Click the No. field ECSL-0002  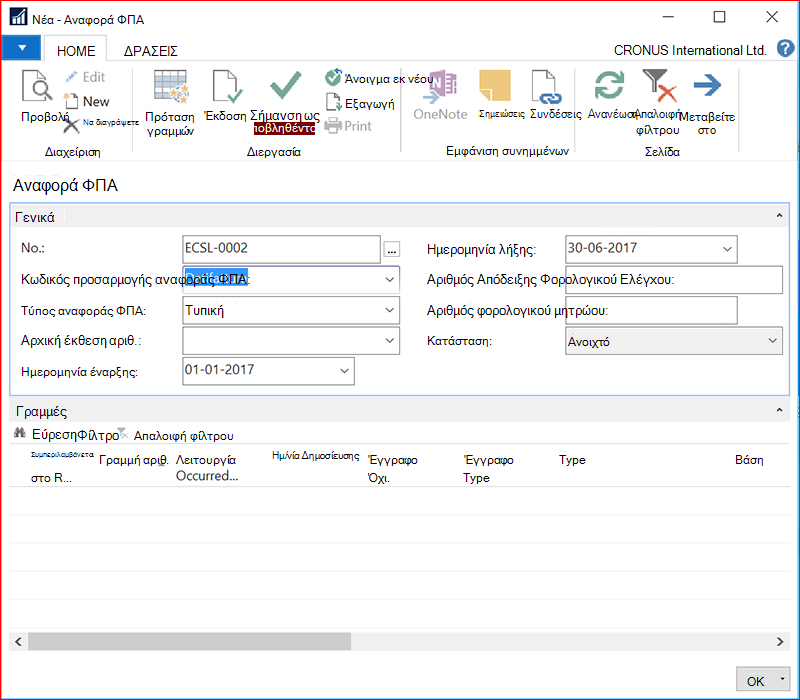pyautogui.click(x=281, y=248)
